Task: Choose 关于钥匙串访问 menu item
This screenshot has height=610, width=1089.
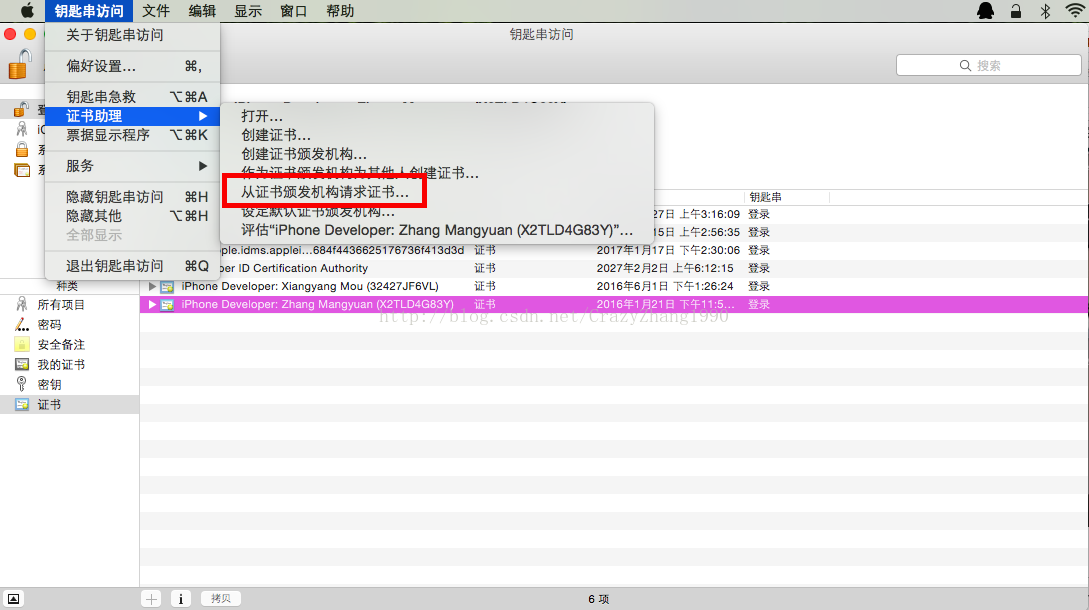Action: click(132, 35)
